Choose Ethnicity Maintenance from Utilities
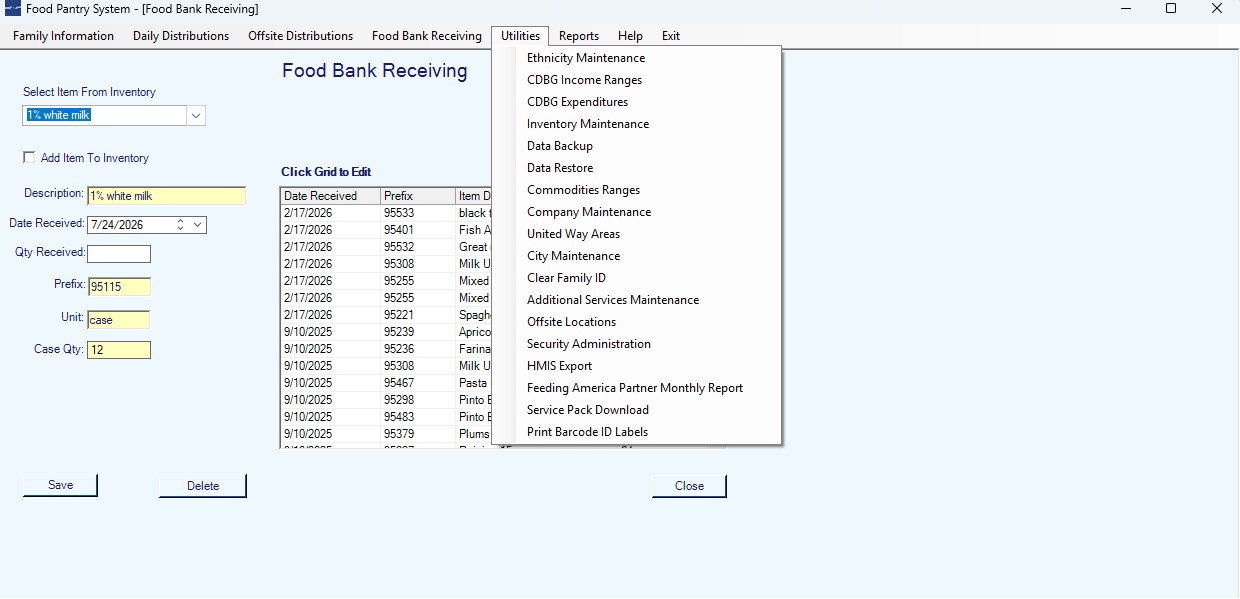1240x599 pixels. [x=637, y=58]
